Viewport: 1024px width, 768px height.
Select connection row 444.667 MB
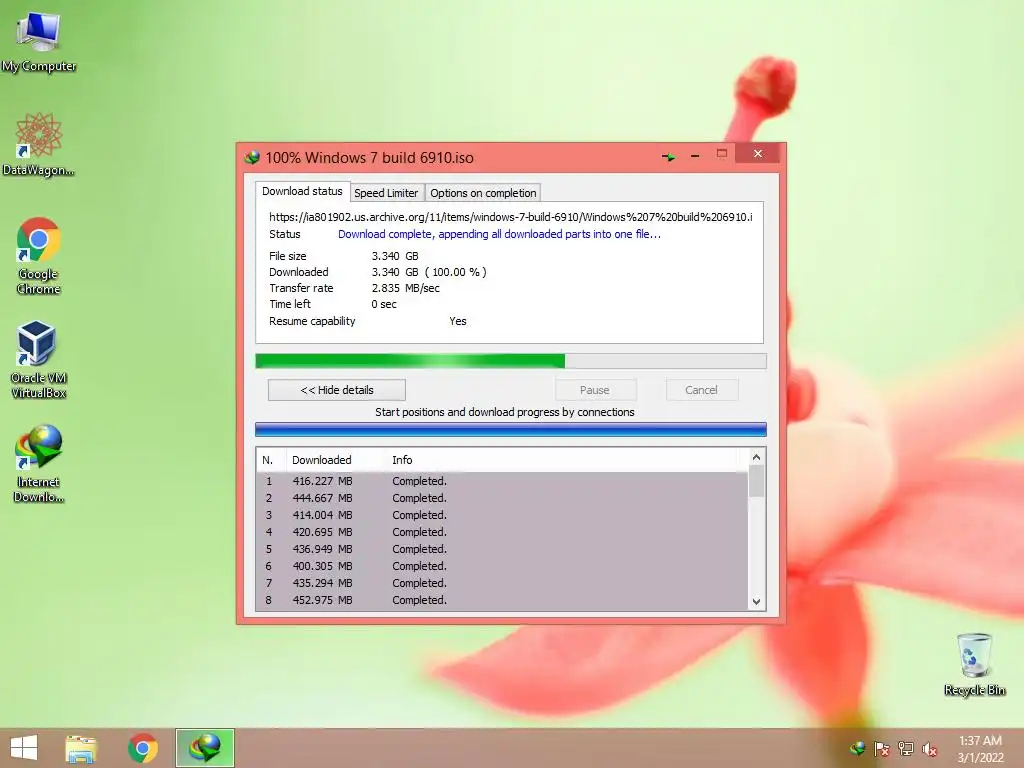pos(502,498)
